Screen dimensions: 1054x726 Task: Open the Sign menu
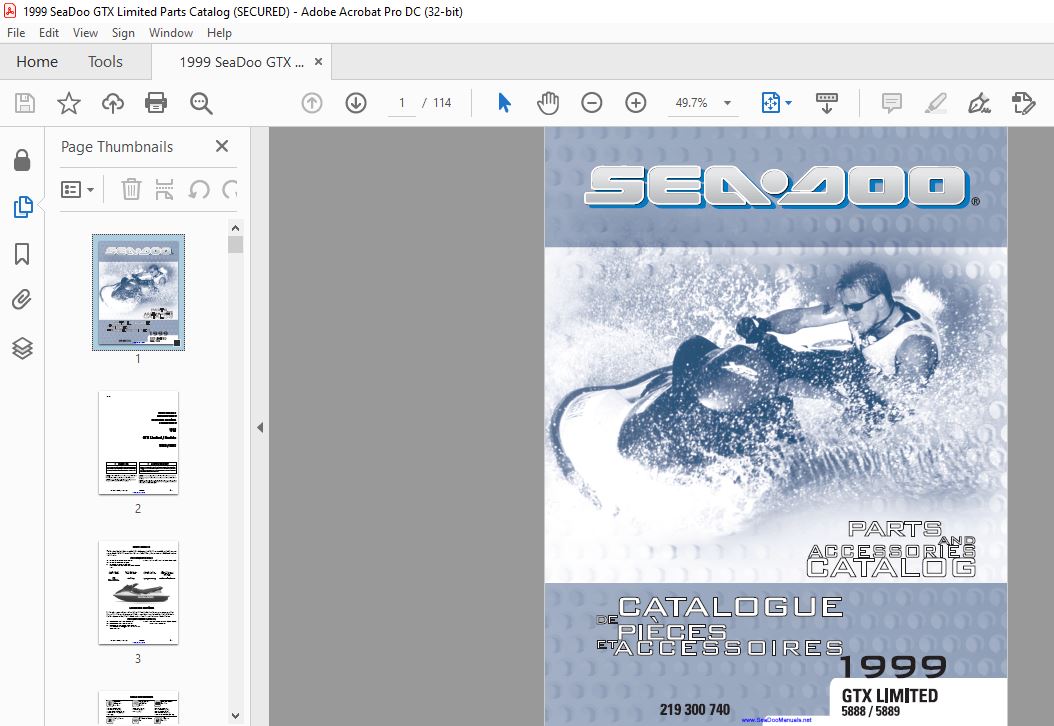click(123, 32)
